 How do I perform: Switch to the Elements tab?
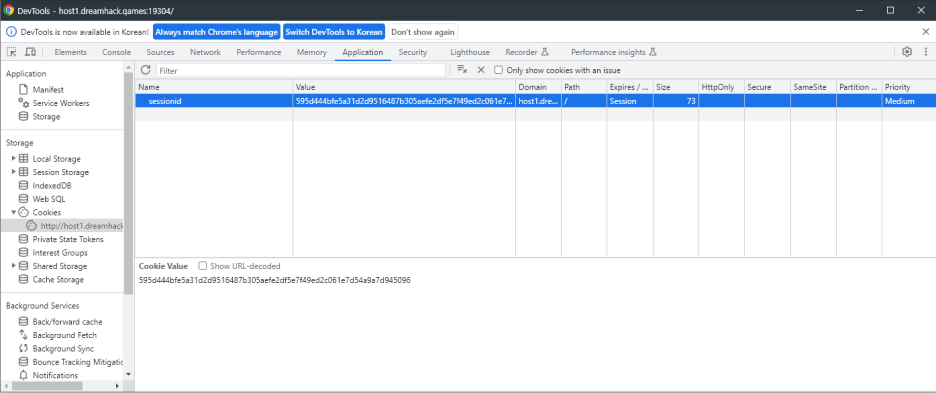click(70, 52)
